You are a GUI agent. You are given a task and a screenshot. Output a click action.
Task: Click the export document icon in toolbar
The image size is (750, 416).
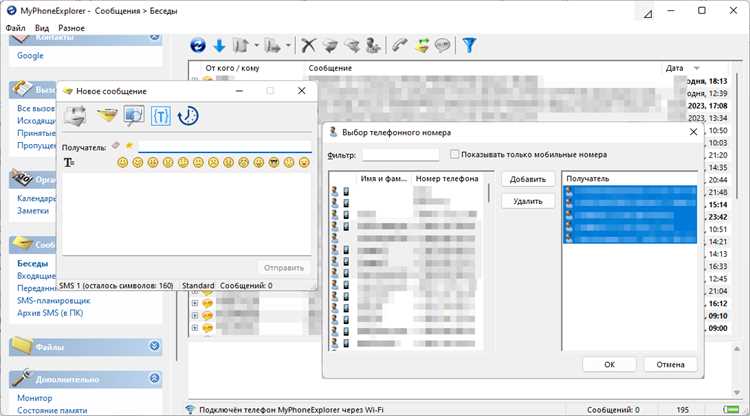(273, 46)
